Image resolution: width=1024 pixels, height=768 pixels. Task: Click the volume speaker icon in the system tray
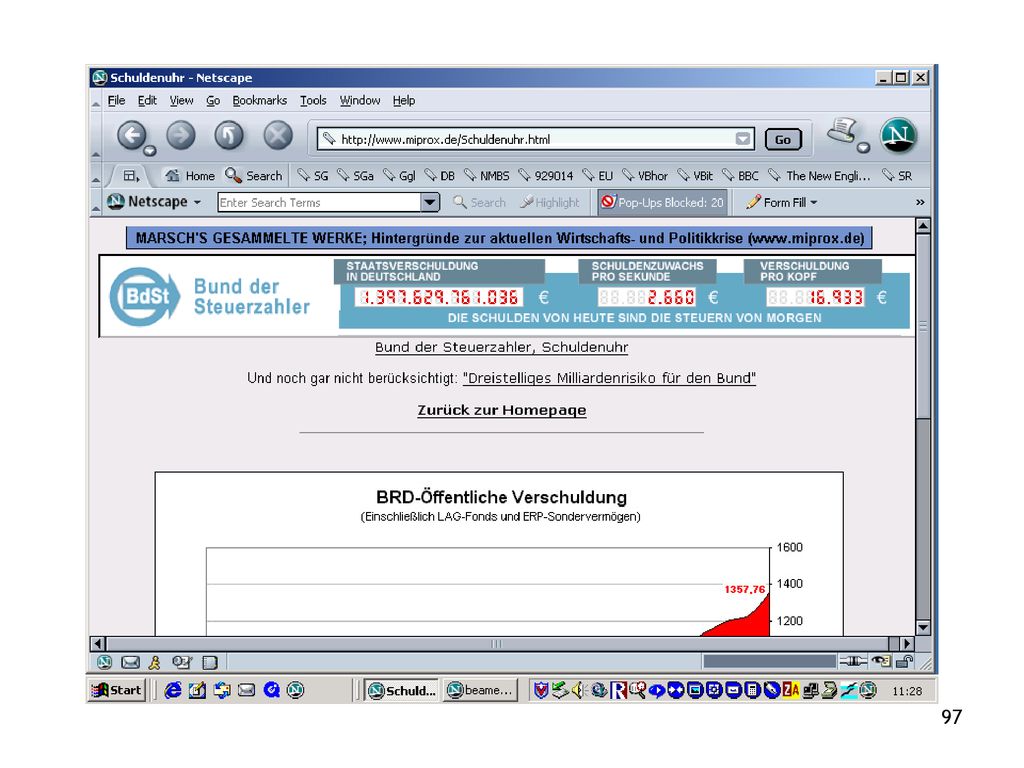point(577,690)
